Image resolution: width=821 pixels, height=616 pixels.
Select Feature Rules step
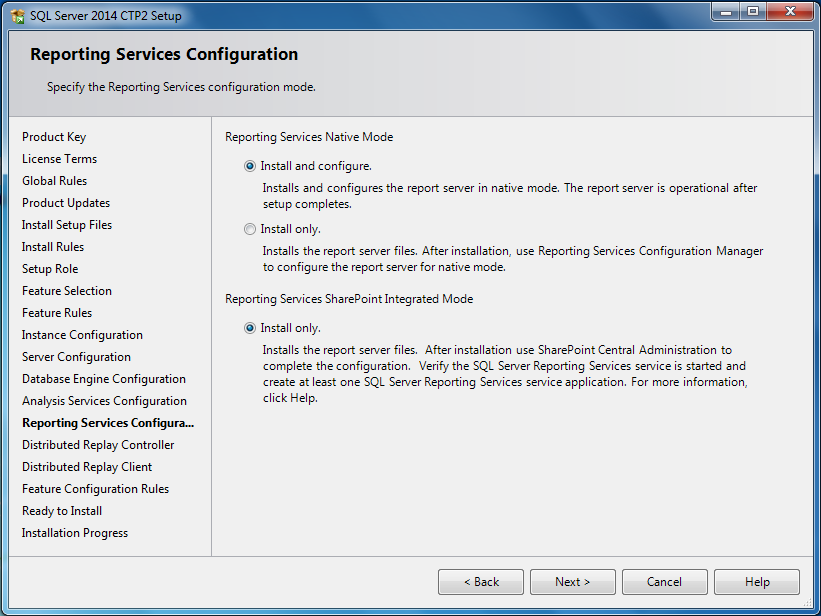click(57, 313)
